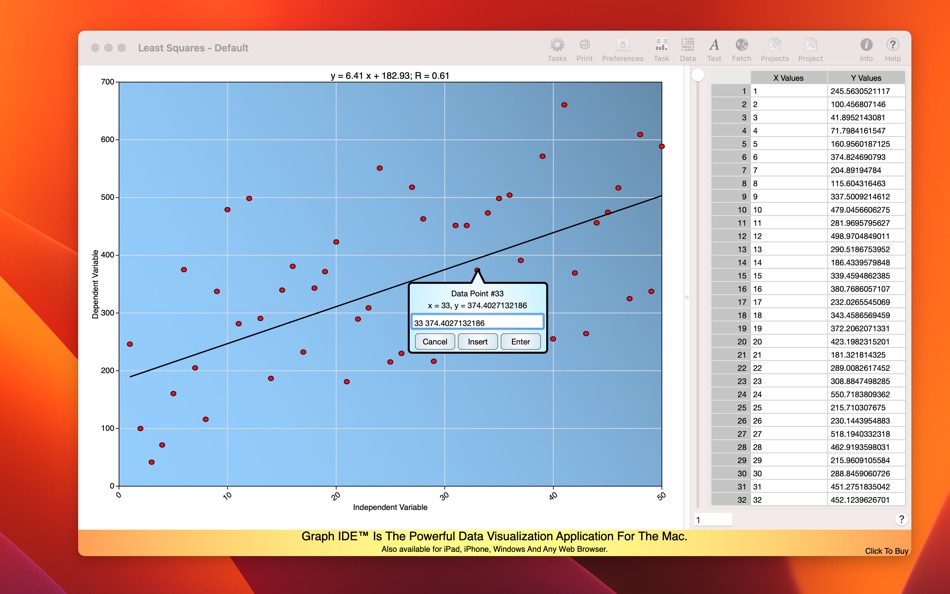This screenshot has height=594, width=950.
Task: Select Y value 186.4339579848
Action: 866,262
